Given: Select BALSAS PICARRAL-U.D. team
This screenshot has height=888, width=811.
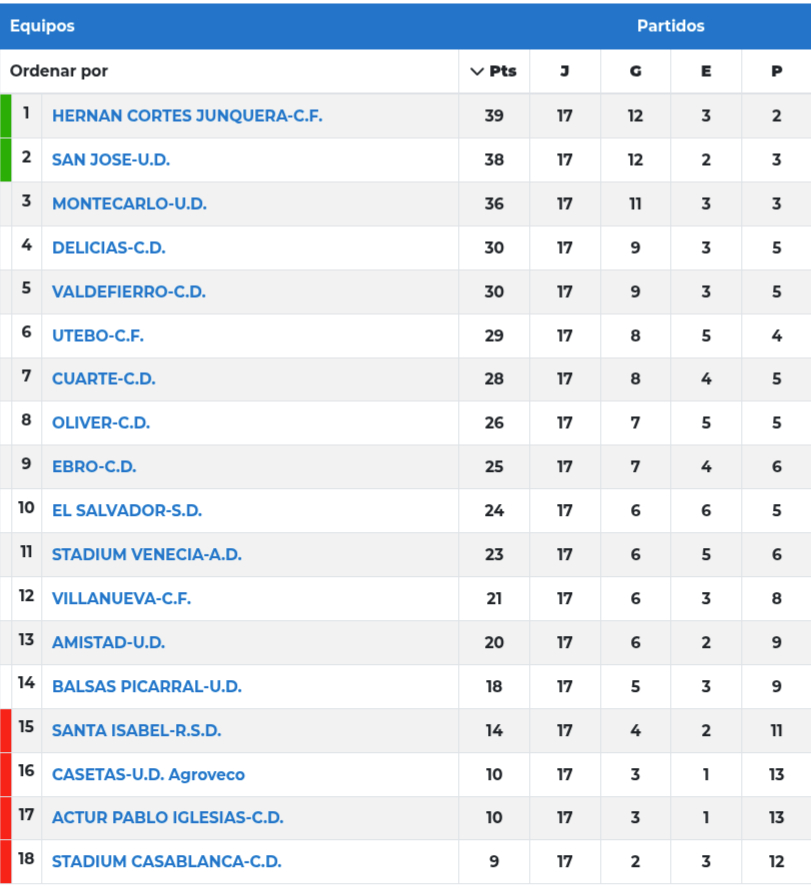Looking at the screenshot, I should tap(147, 686).
